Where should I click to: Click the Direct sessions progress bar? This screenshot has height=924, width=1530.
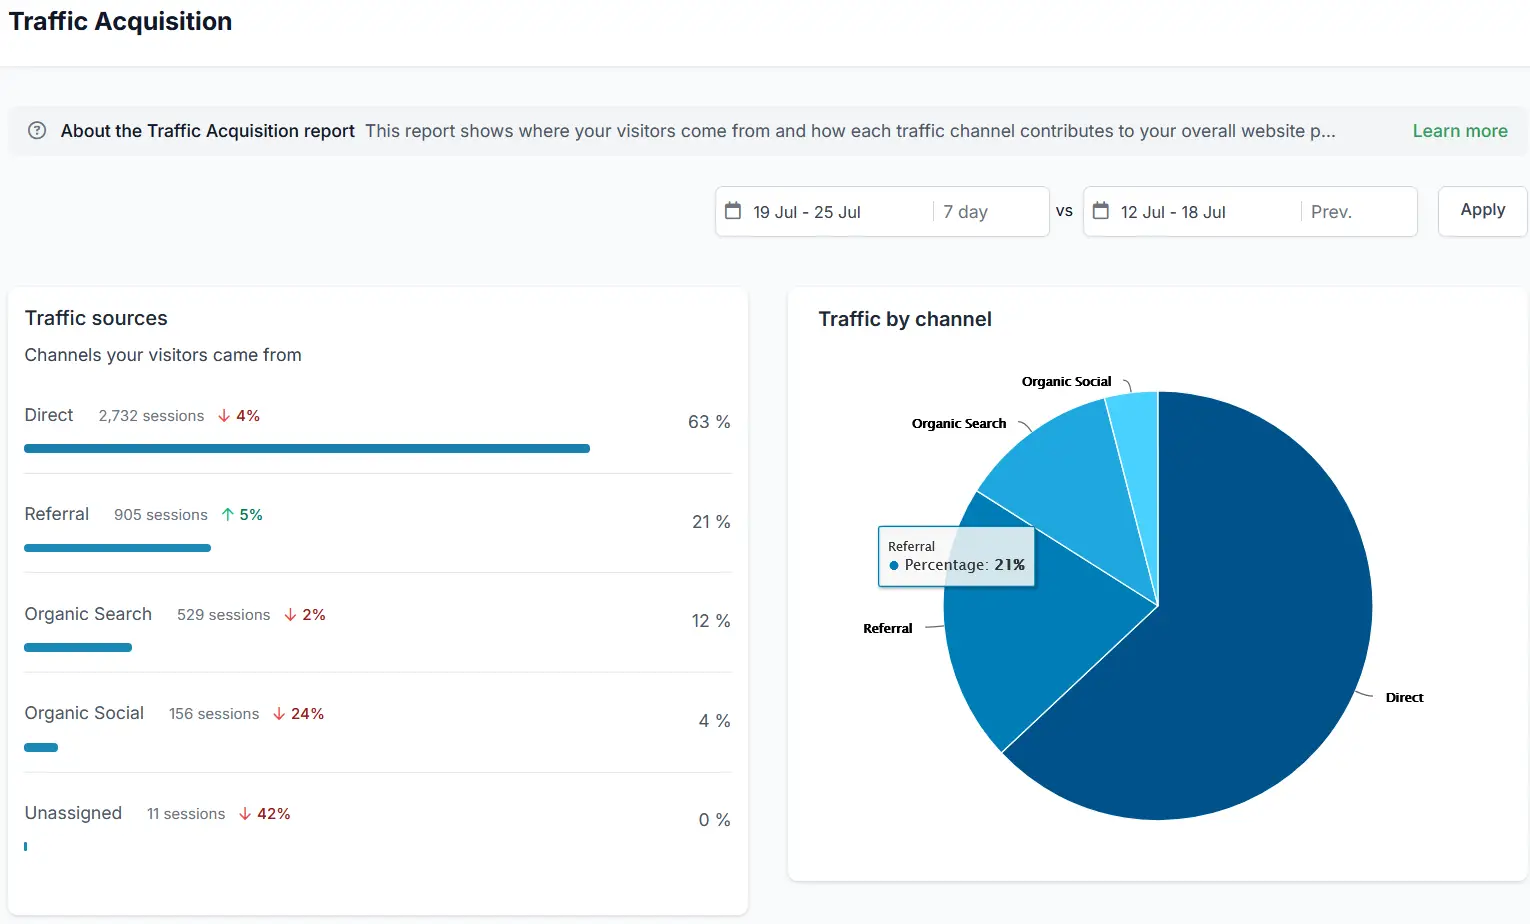(307, 449)
